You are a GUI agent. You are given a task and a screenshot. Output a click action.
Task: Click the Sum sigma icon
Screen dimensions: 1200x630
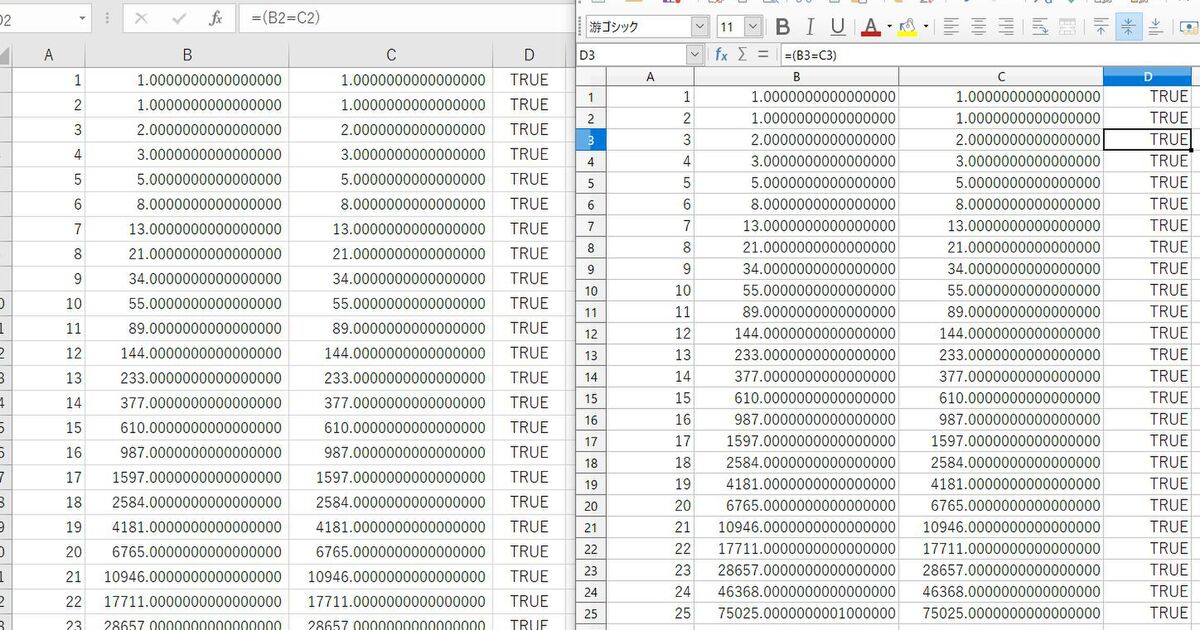[742, 55]
